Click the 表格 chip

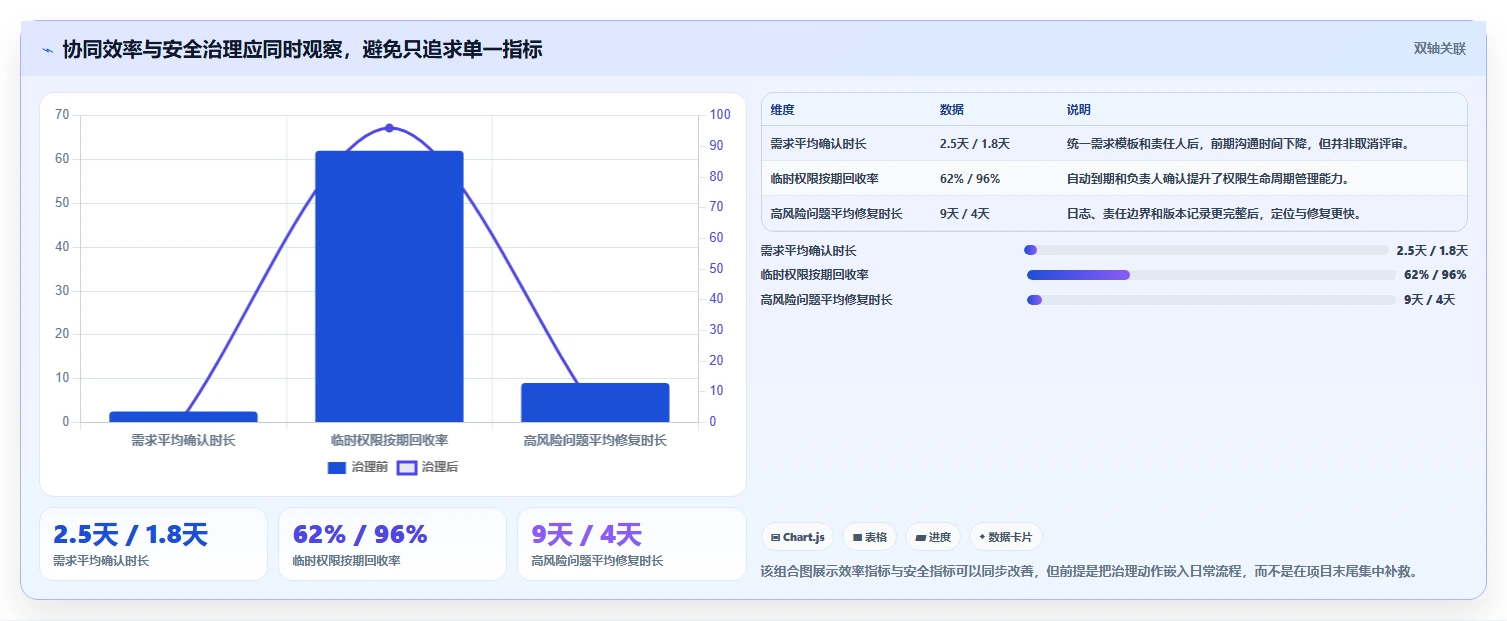click(869, 537)
